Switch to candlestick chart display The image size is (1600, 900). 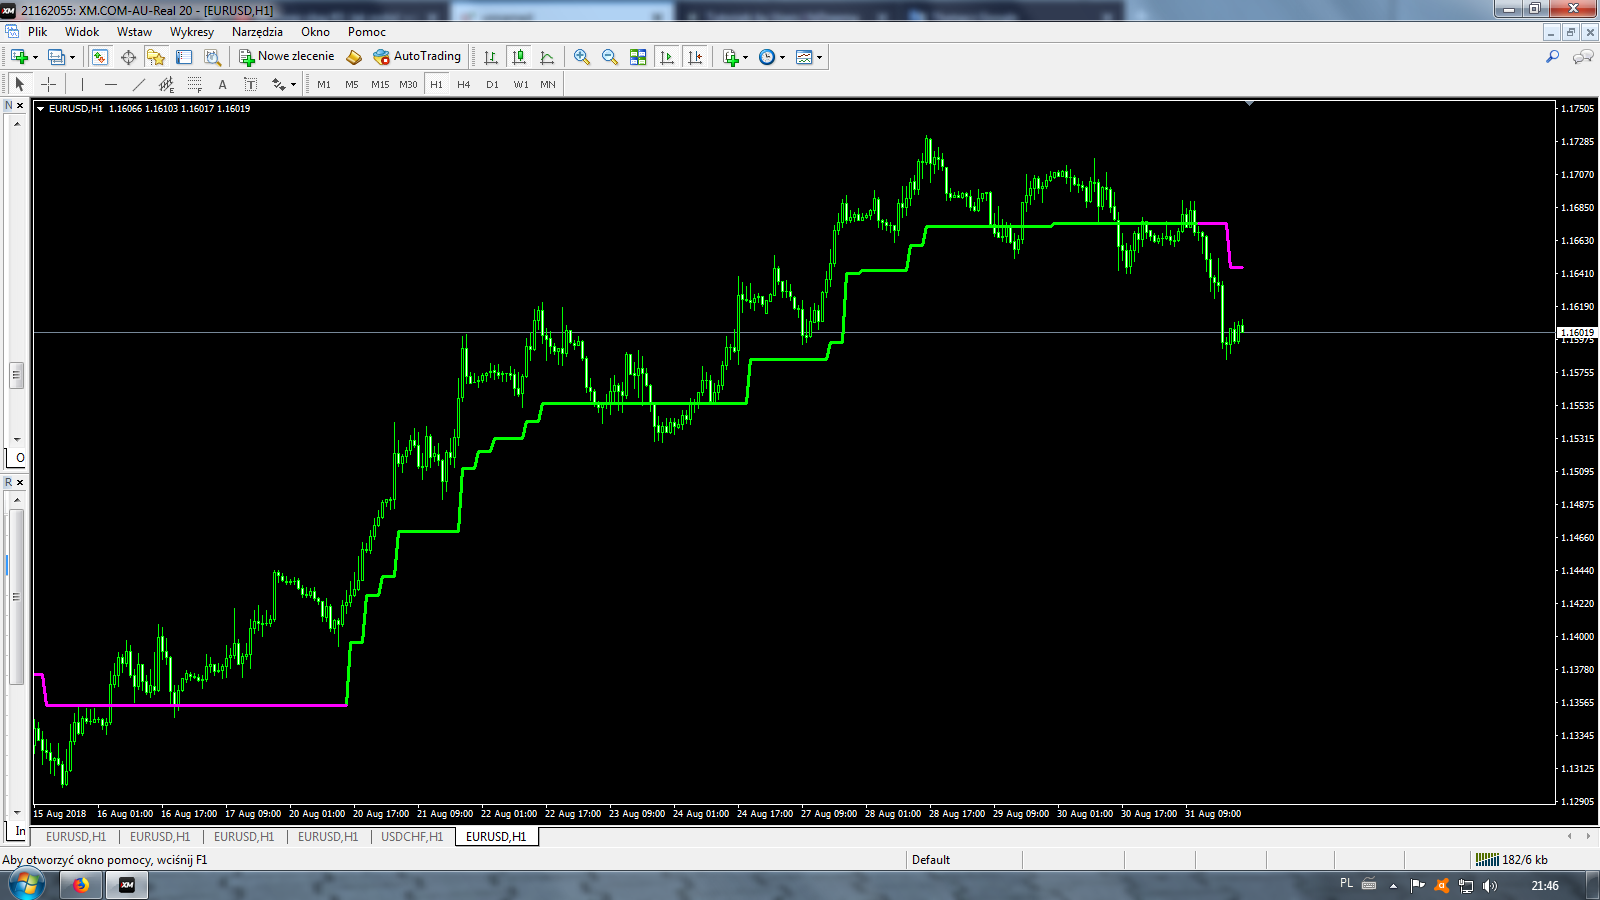[519, 57]
